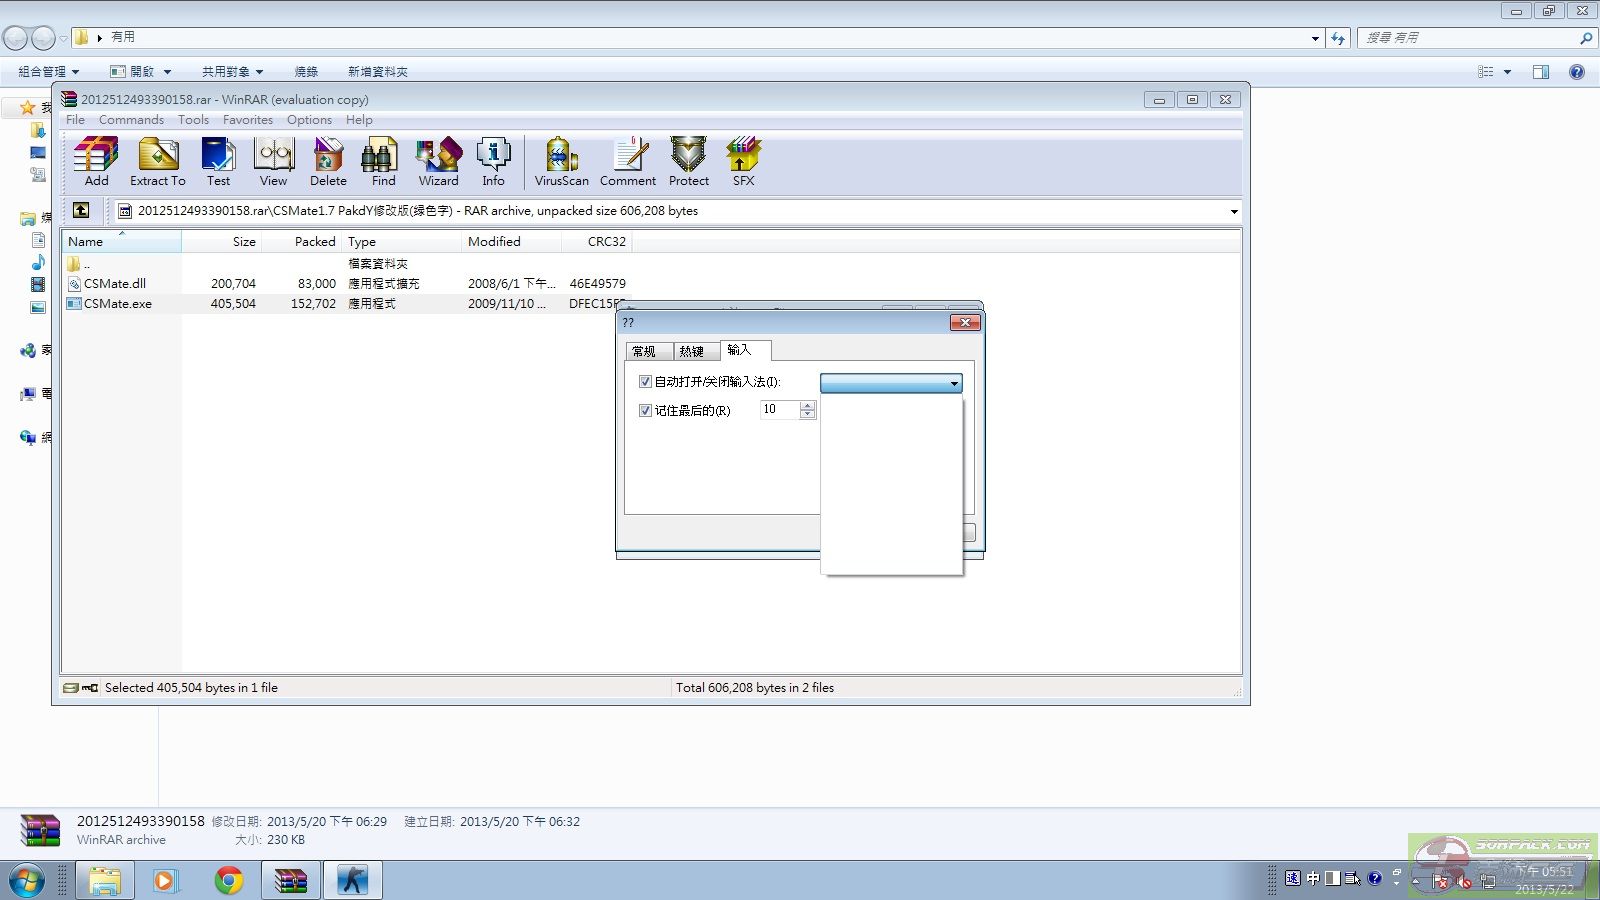
Task: Open the archive path dropdown arrow
Action: click(1233, 211)
